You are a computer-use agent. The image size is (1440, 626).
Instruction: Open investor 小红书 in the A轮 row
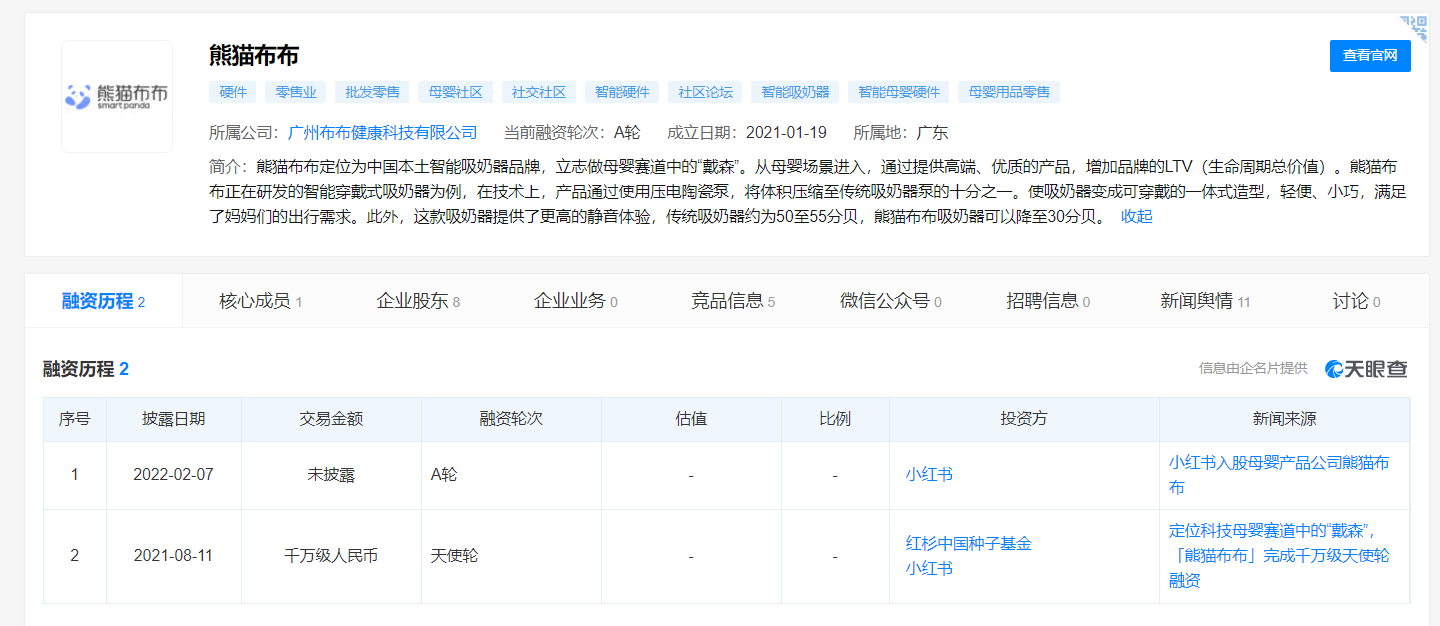pos(929,475)
